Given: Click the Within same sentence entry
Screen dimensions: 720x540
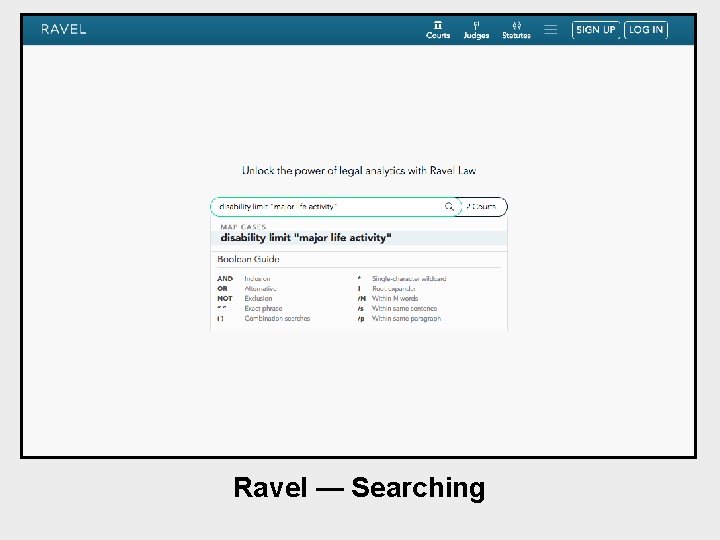Looking at the screenshot, I should 397,309.
